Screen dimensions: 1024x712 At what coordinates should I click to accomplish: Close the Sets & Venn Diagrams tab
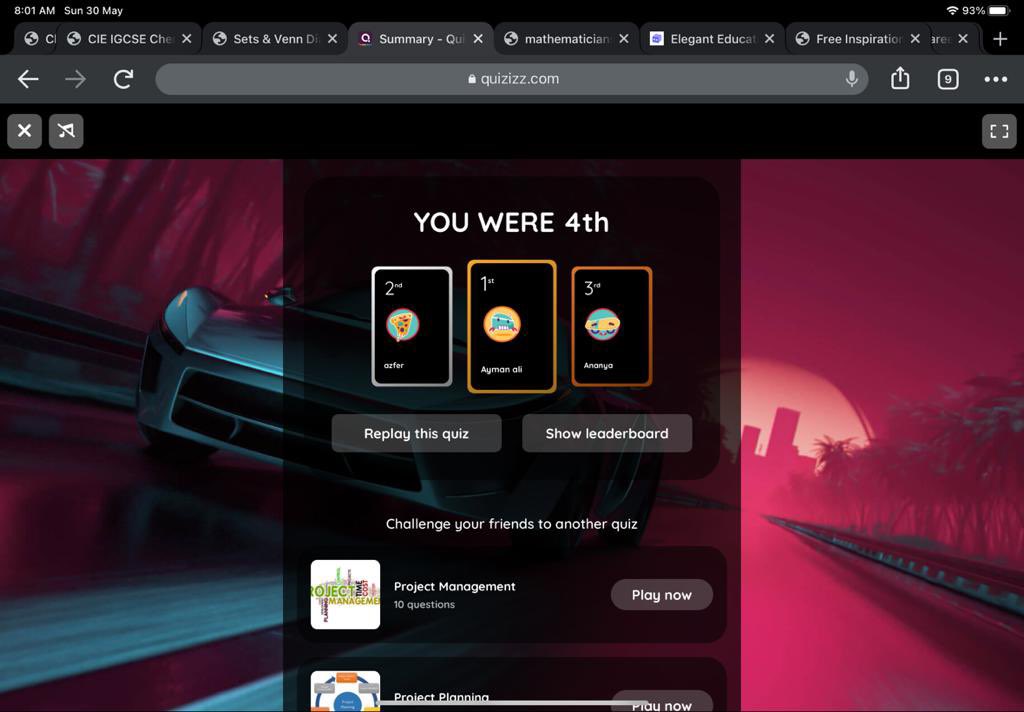(332, 39)
